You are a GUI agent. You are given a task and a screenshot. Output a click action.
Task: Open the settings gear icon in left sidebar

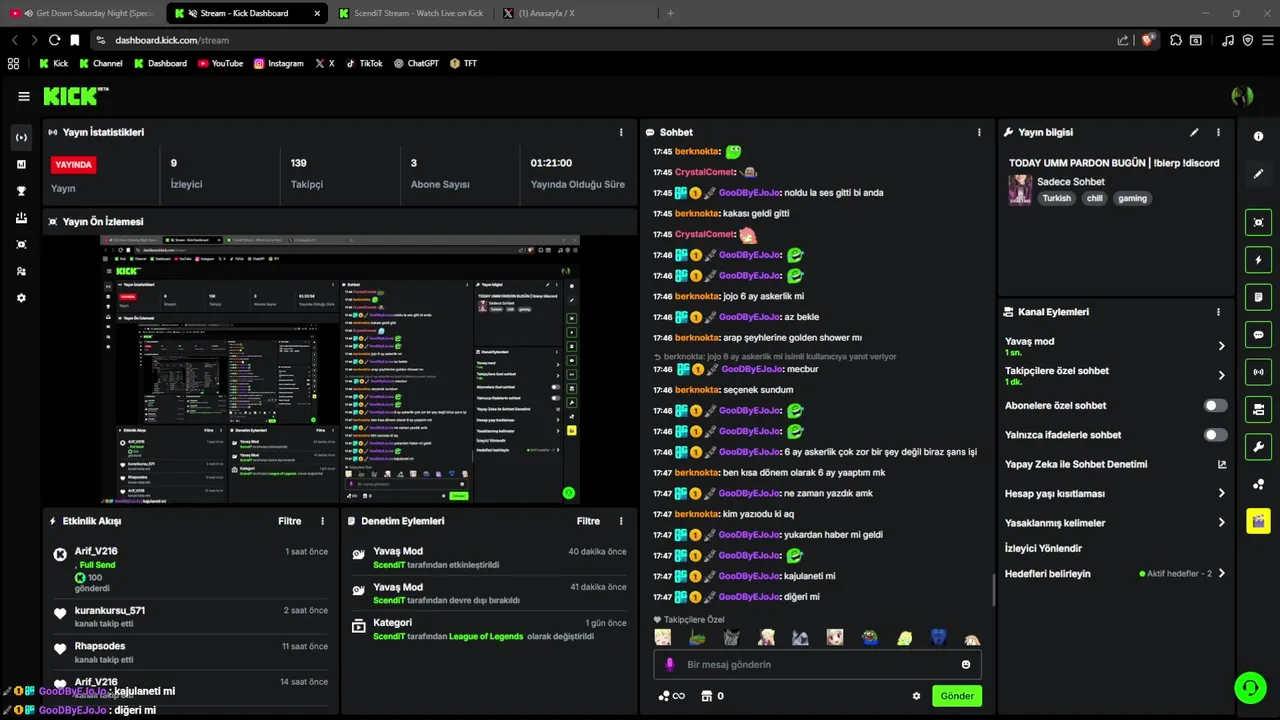coord(22,298)
